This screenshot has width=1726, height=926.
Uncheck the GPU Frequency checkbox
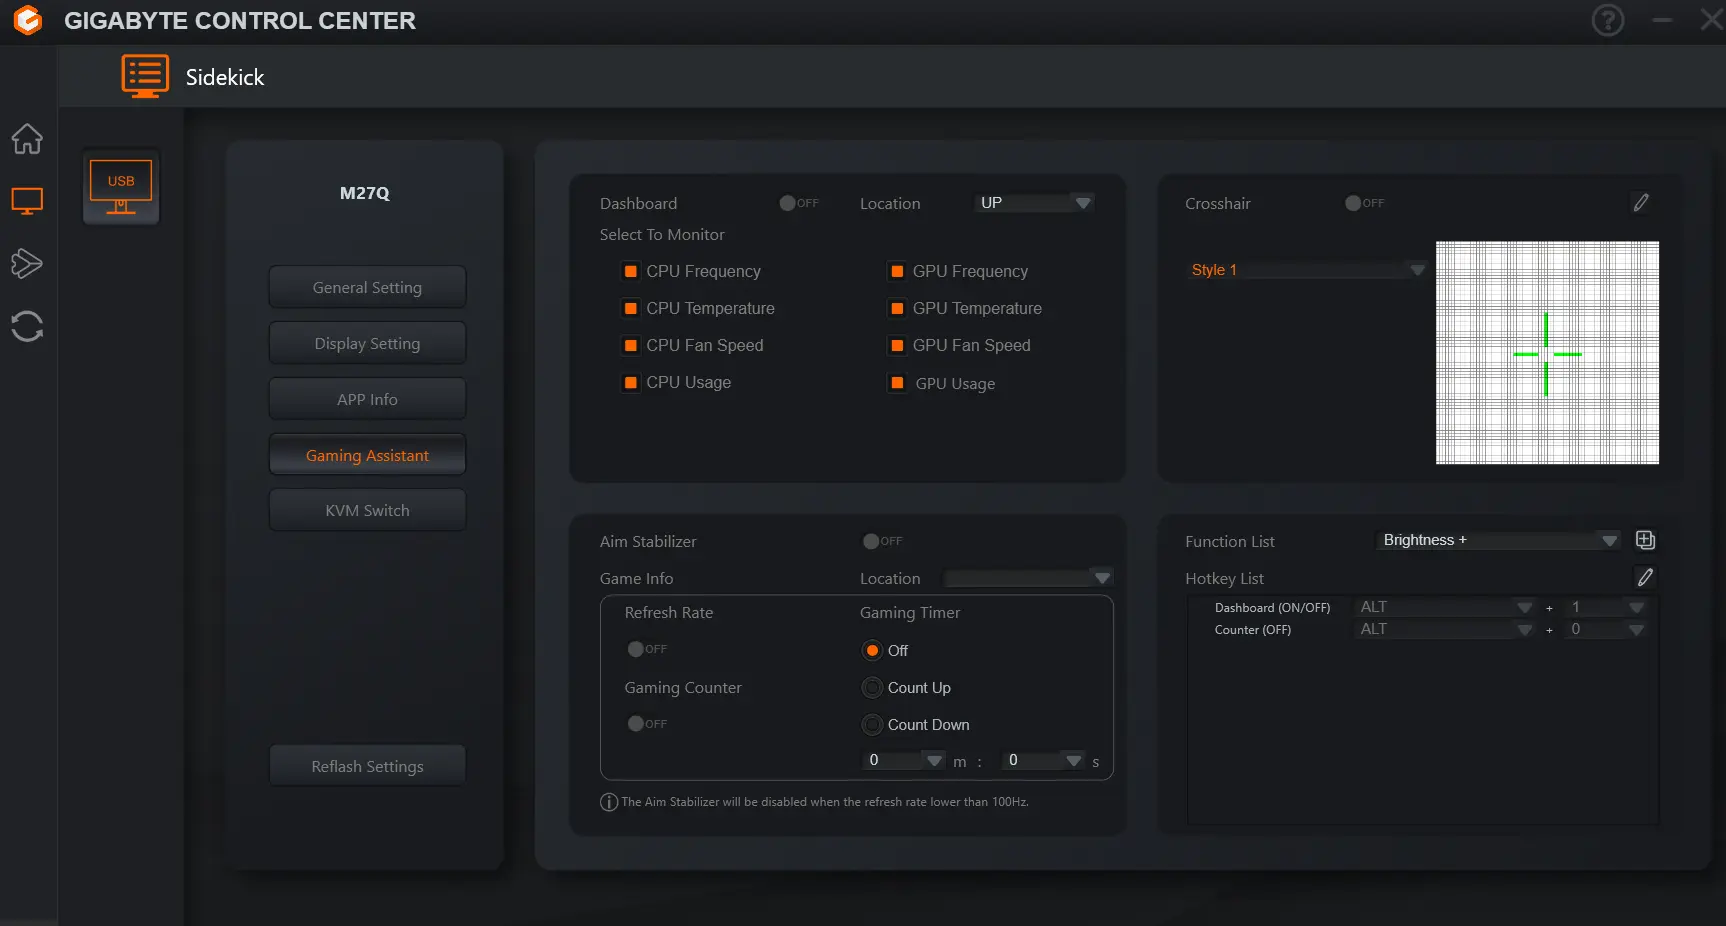pos(897,271)
